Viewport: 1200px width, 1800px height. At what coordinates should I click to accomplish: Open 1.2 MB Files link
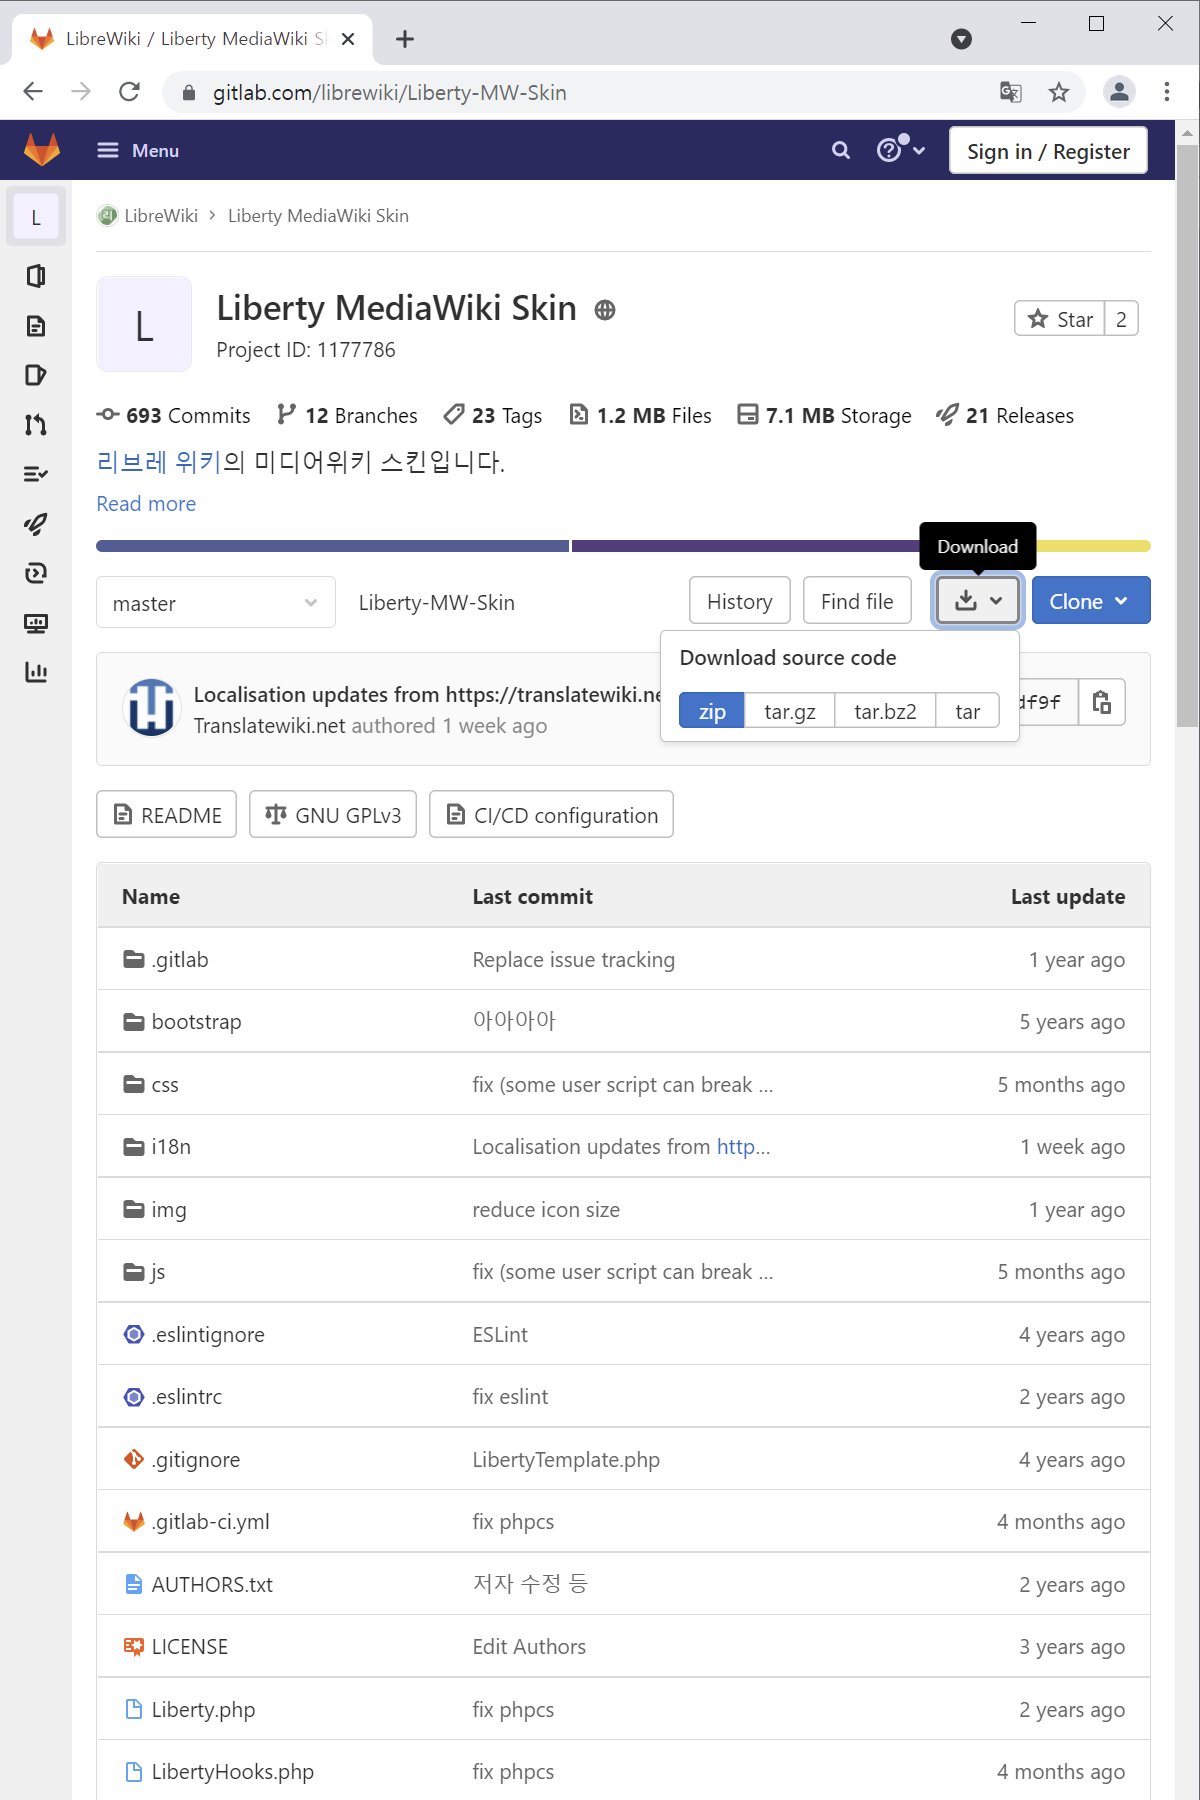[x=640, y=416]
